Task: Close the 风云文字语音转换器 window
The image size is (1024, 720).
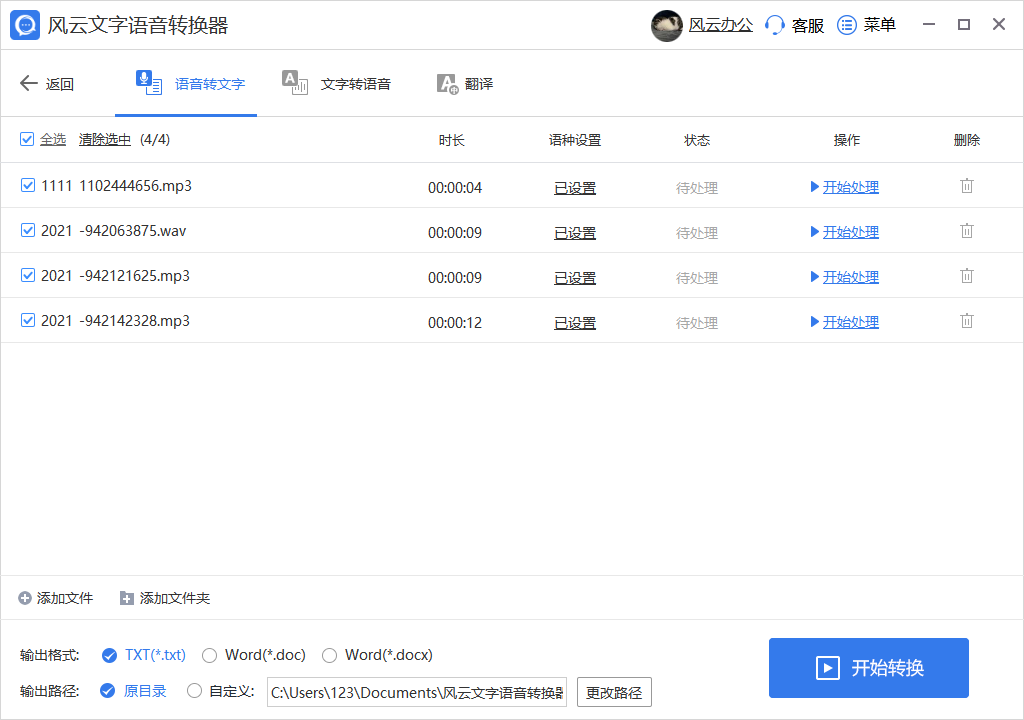Action: (x=999, y=25)
